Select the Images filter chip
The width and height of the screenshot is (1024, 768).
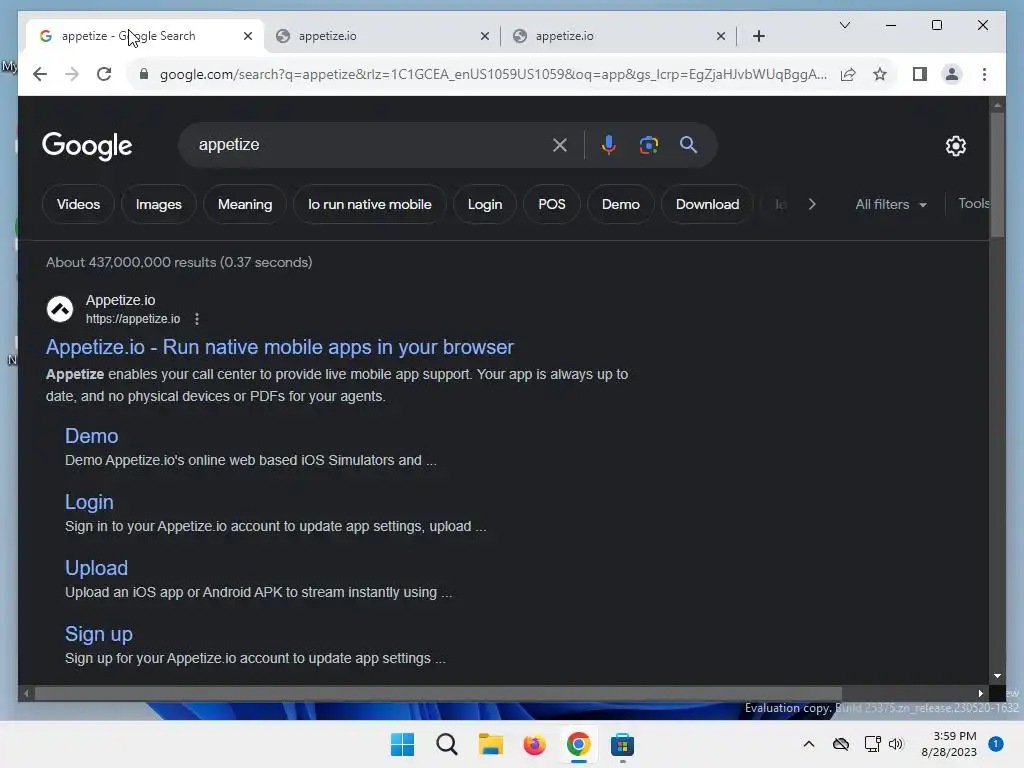pyautogui.click(x=159, y=204)
